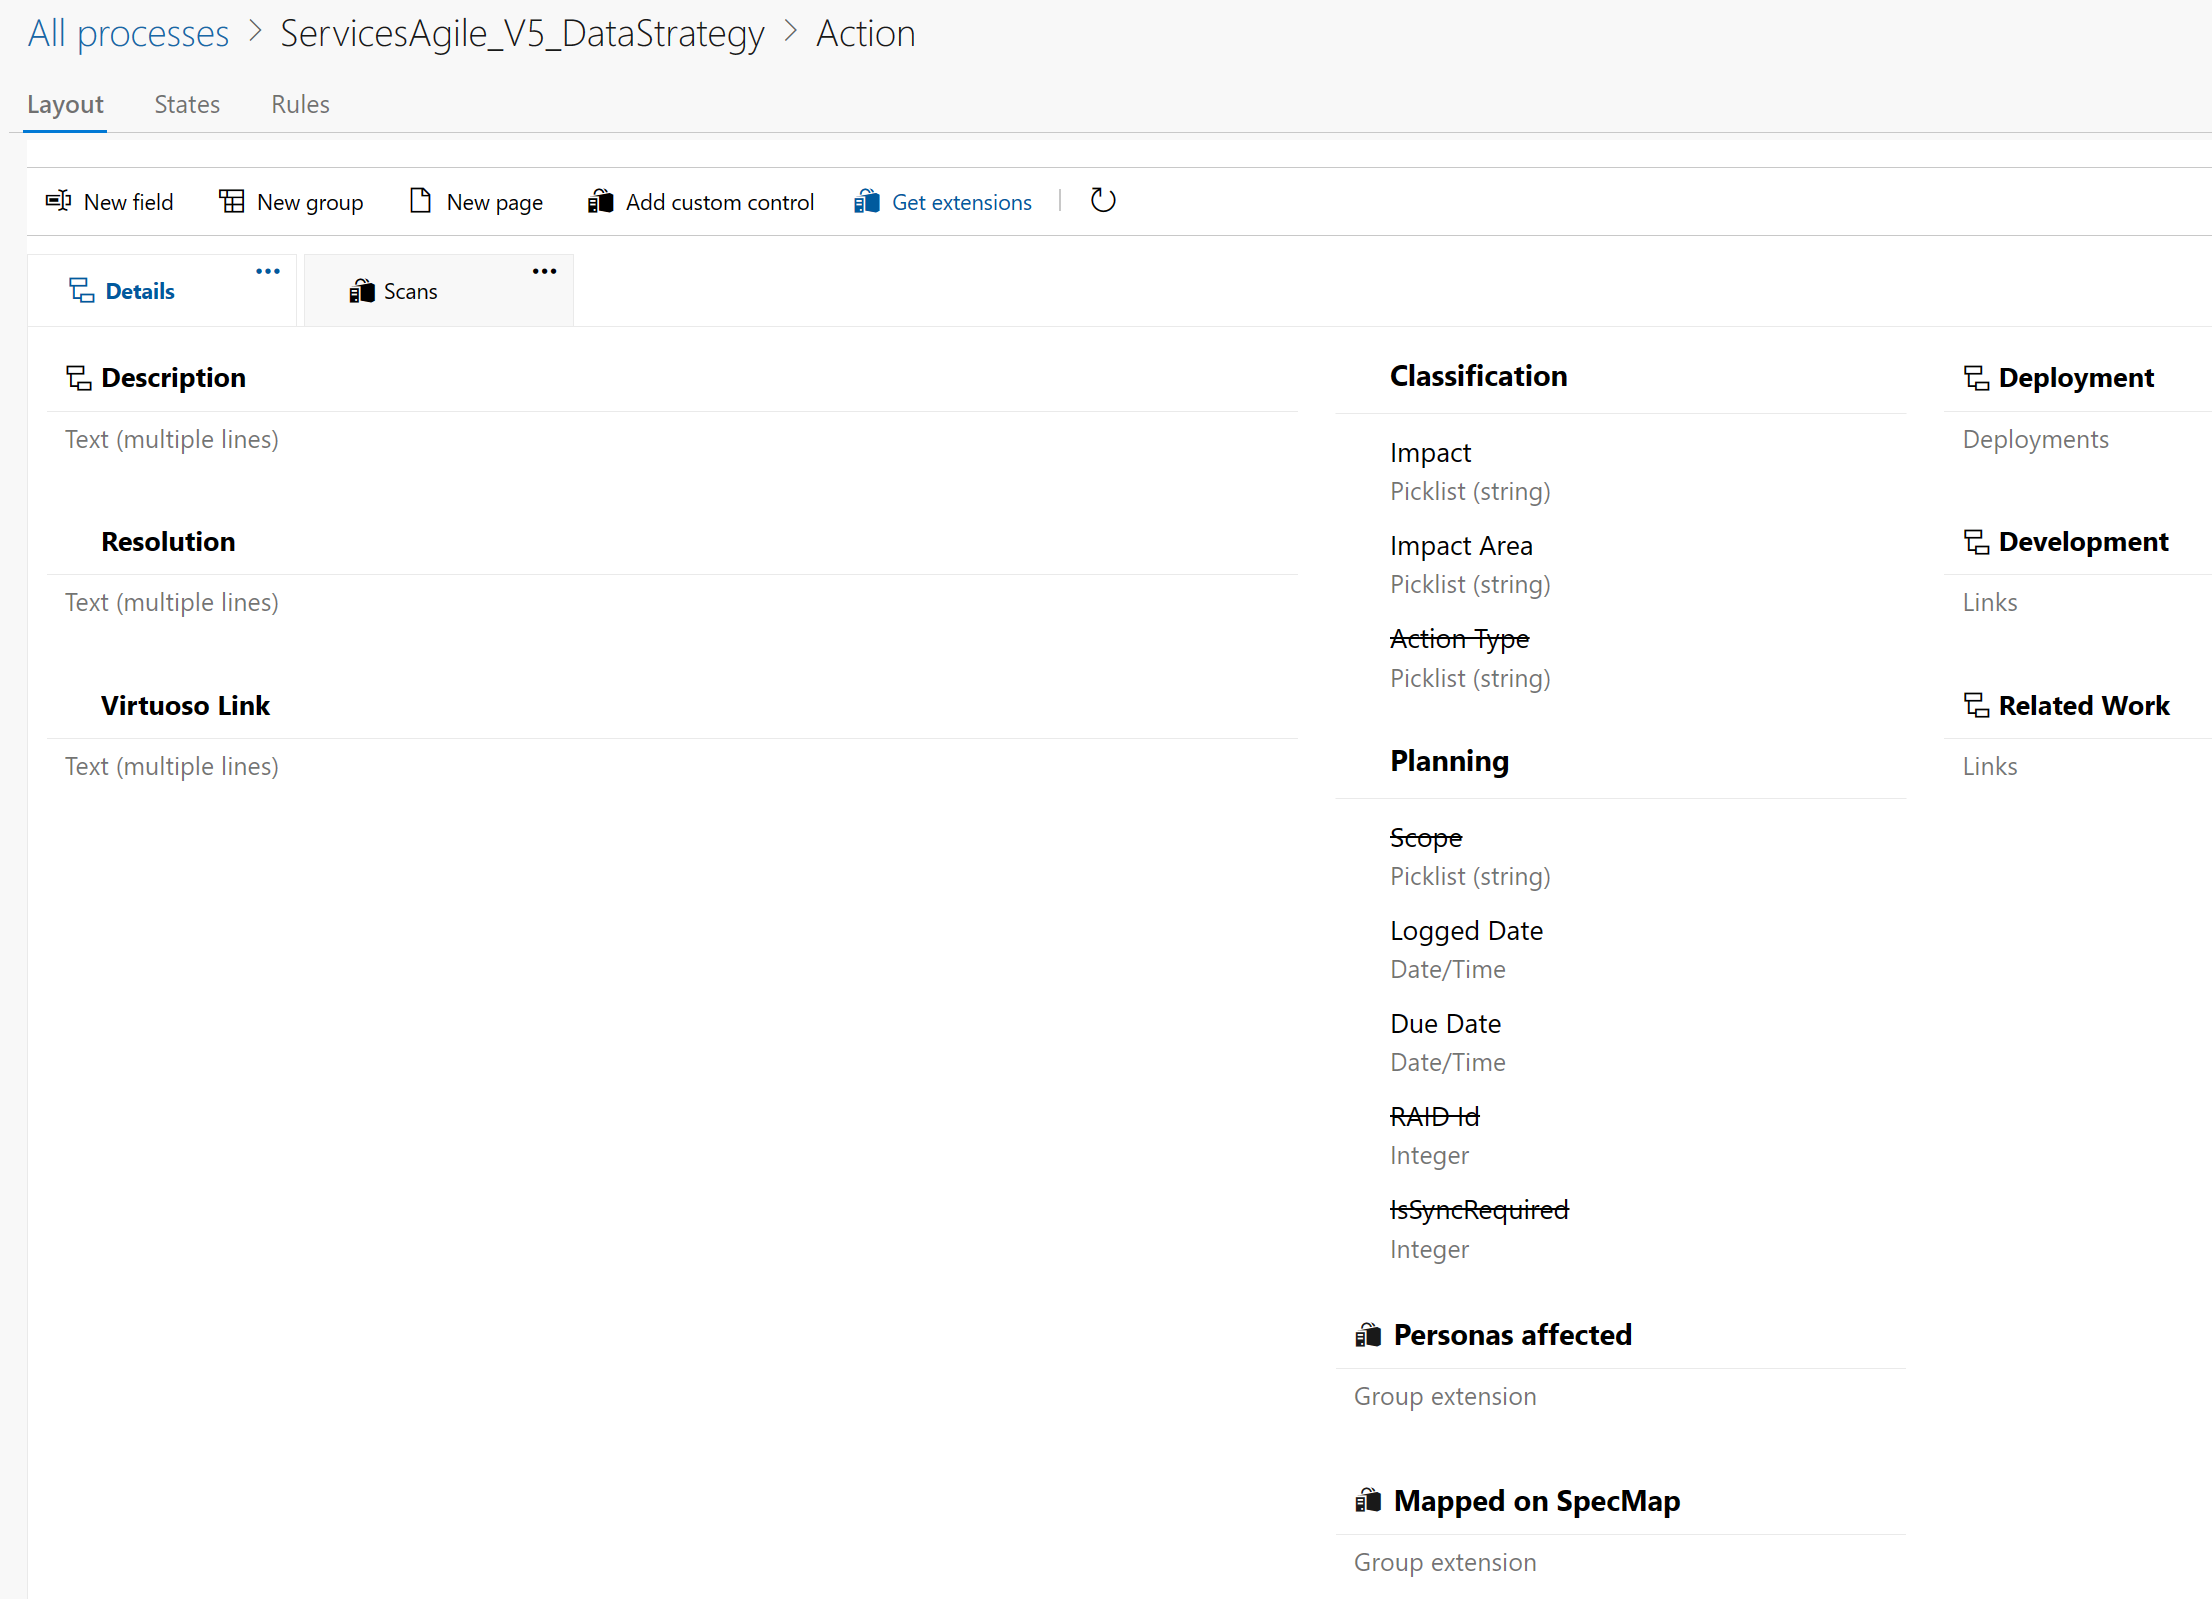Click the New page document icon

click(420, 201)
